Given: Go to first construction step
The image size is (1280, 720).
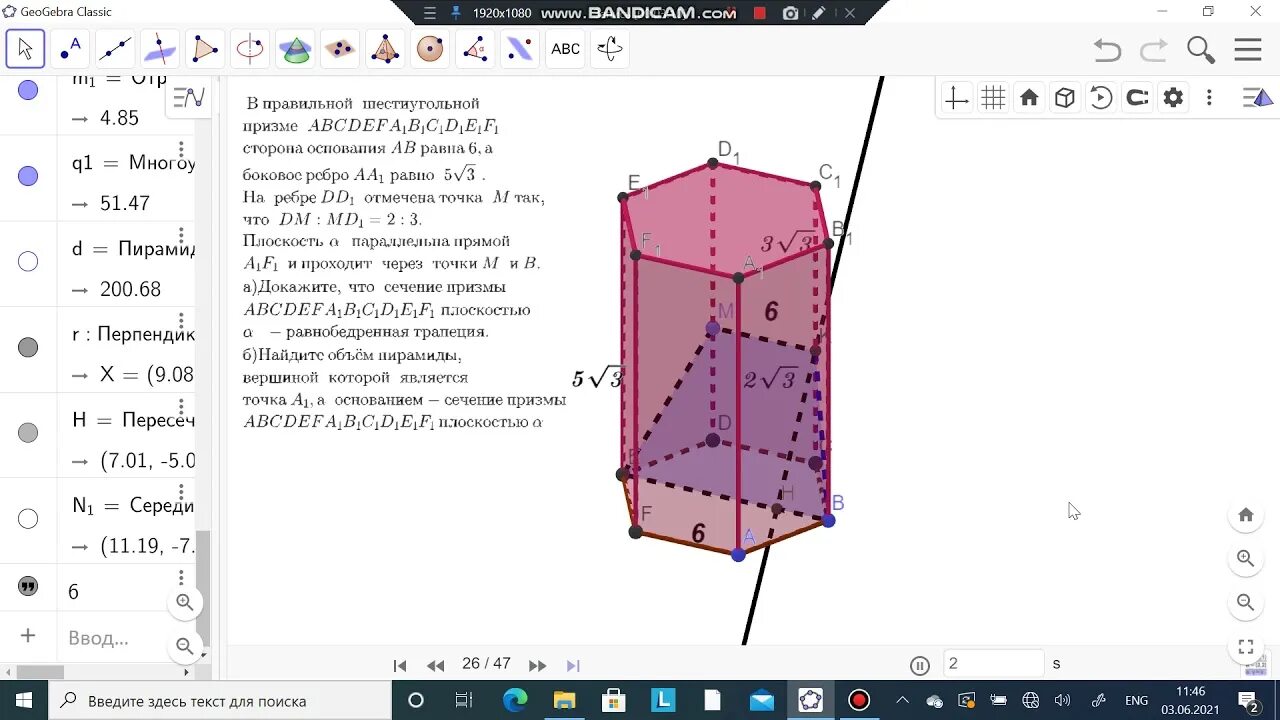Looking at the screenshot, I should (x=400, y=665).
